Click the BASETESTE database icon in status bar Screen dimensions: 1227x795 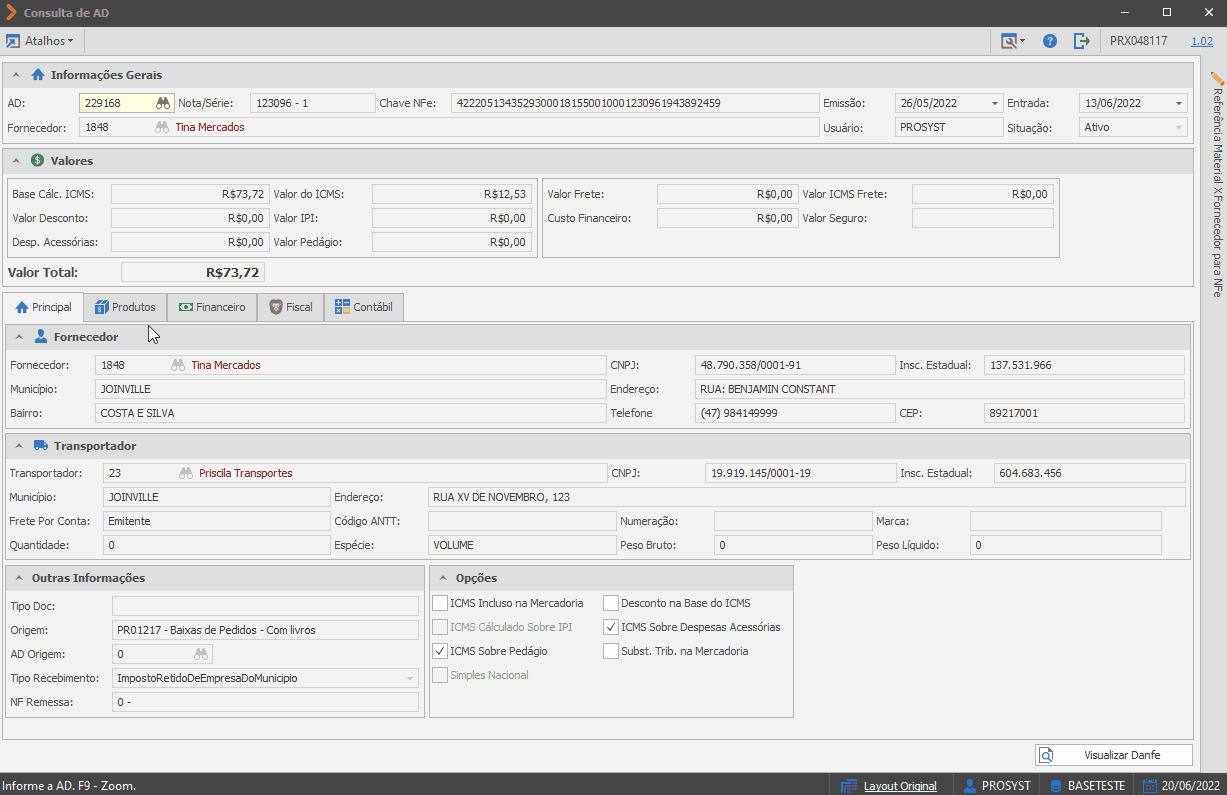click(x=1055, y=785)
